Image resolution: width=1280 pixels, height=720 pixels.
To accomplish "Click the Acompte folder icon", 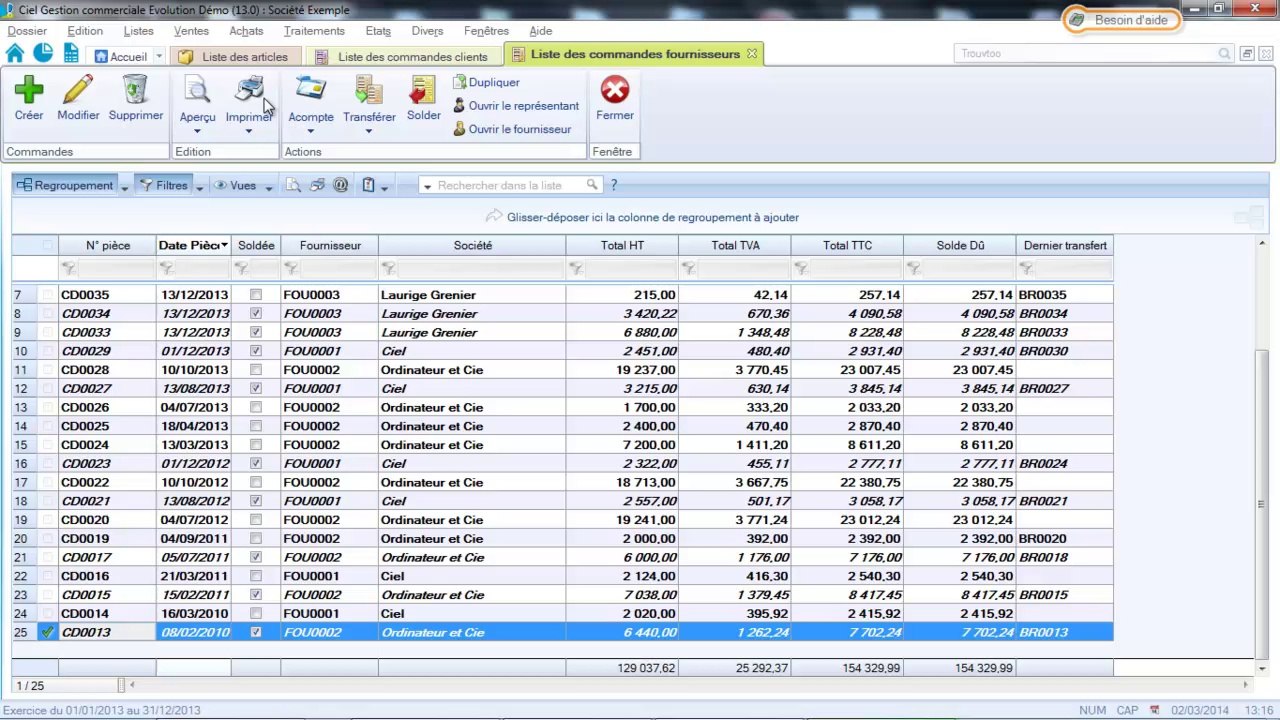I will point(311,90).
